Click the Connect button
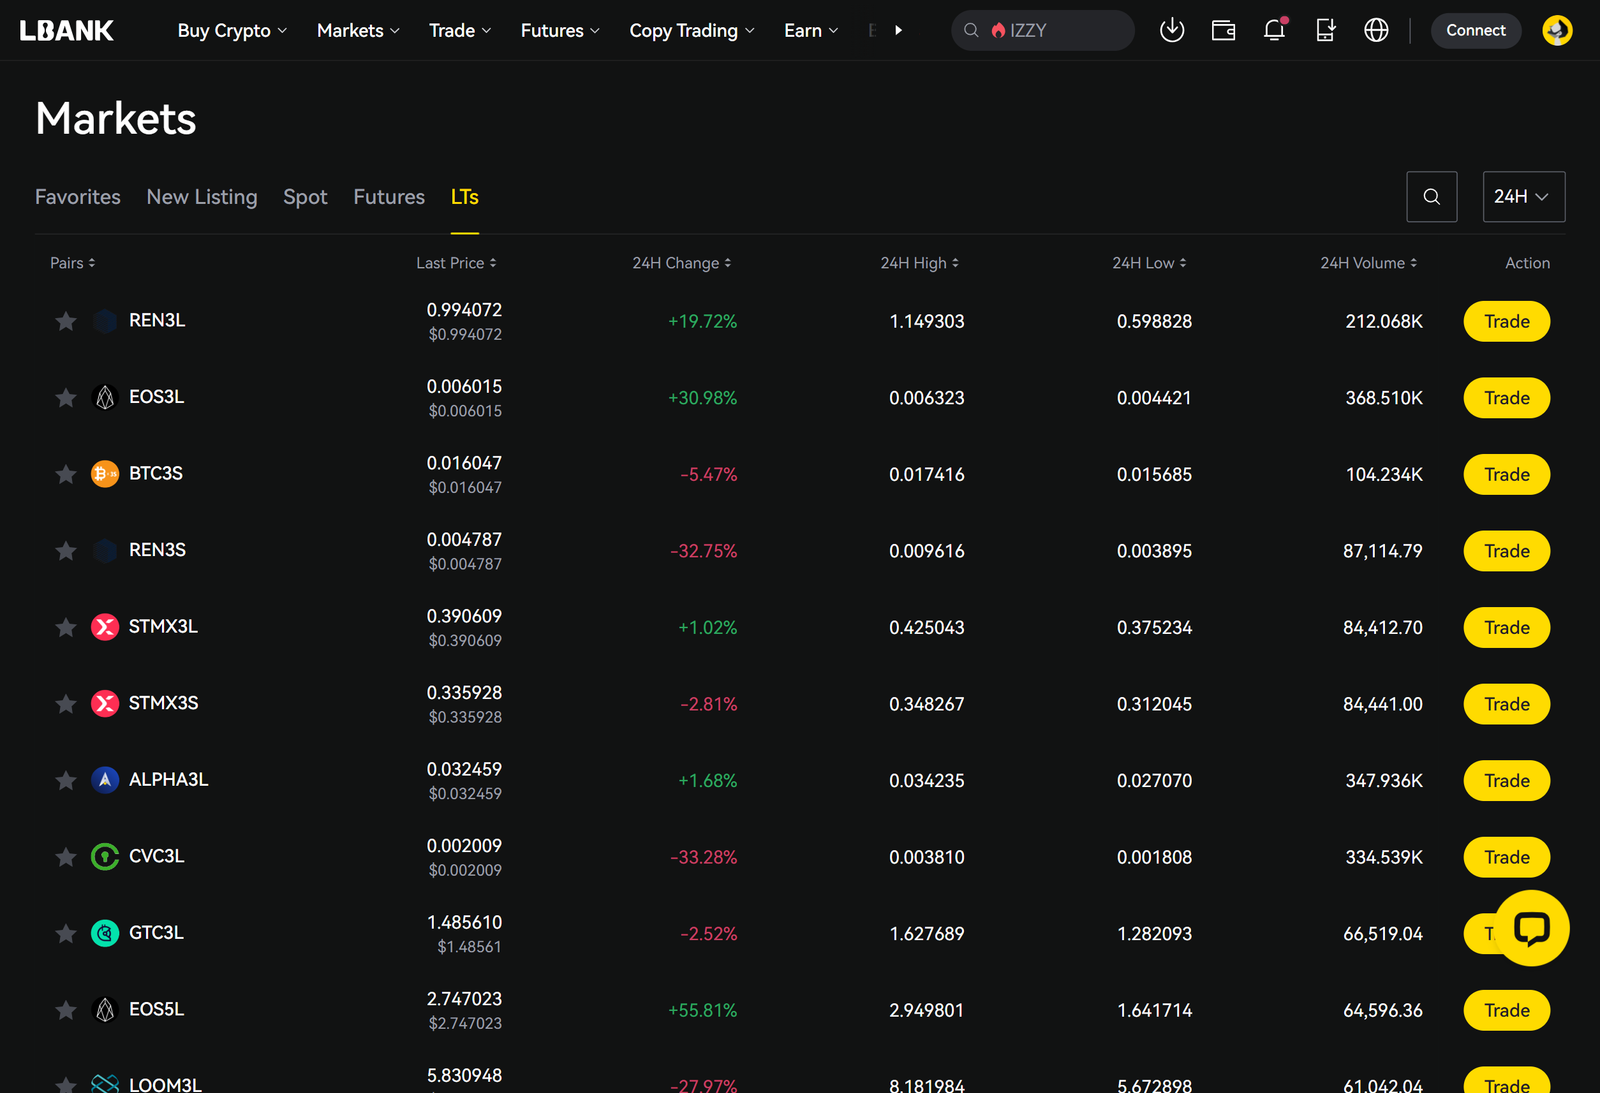 click(x=1475, y=30)
